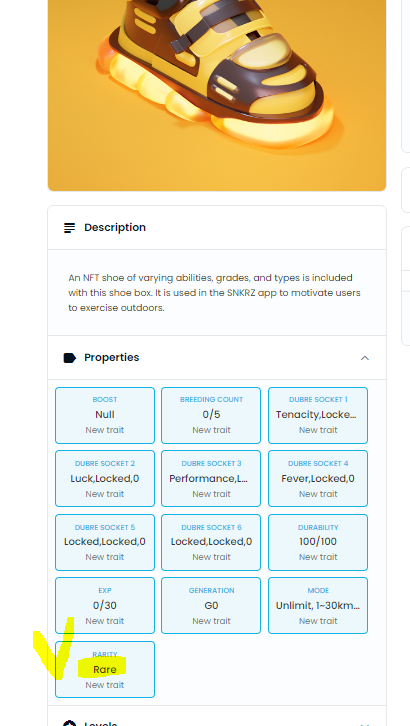410x726 pixels.
Task: Open the Description section header
Action: [x=217, y=228]
